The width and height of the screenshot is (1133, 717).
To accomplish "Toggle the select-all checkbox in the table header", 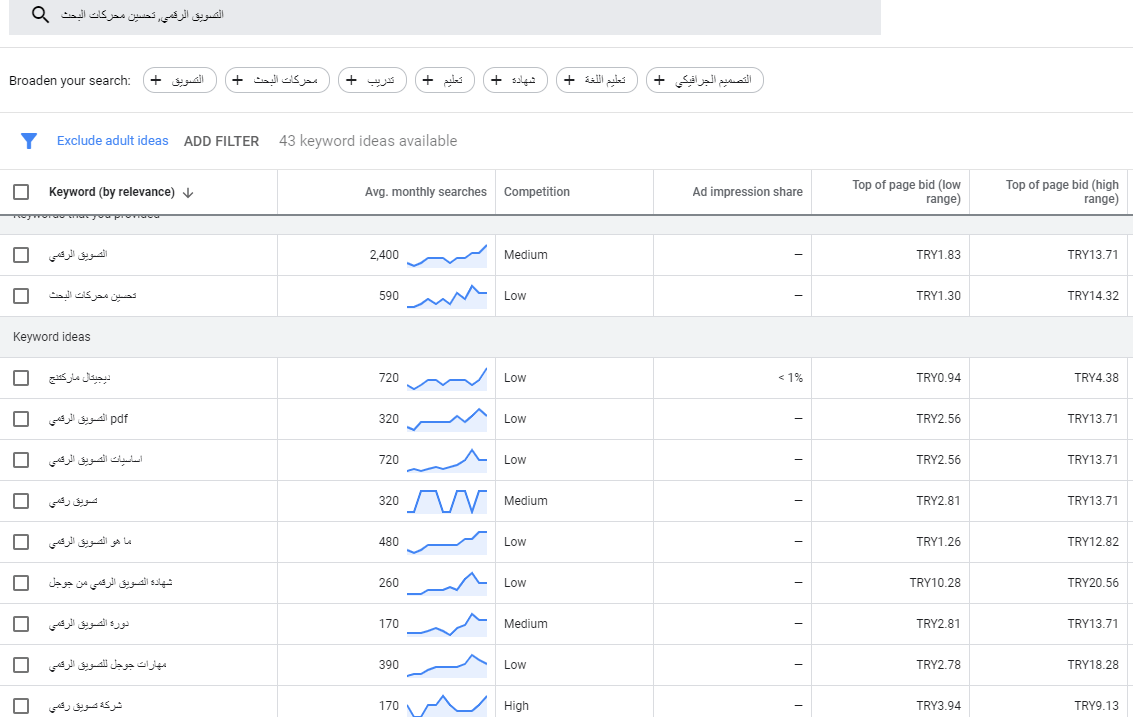I will [x=21, y=192].
